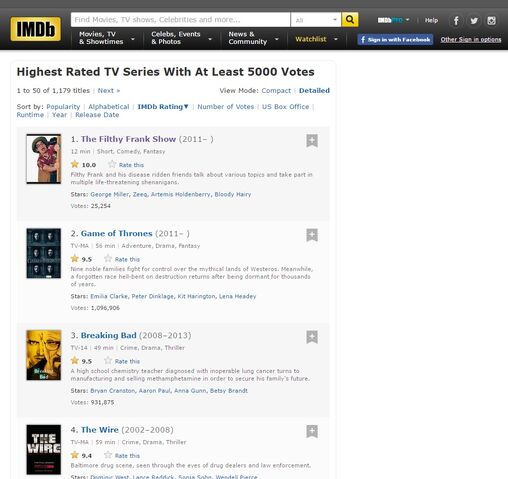Image resolution: width=508 pixels, height=479 pixels.
Task: Open Game of Thrones title link
Action: click(x=116, y=233)
